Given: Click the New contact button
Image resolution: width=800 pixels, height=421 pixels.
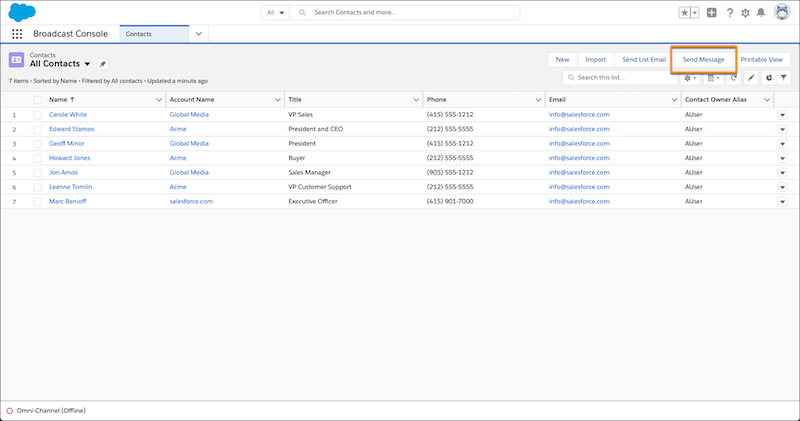Looking at the screenshot, I should (562, 60).
